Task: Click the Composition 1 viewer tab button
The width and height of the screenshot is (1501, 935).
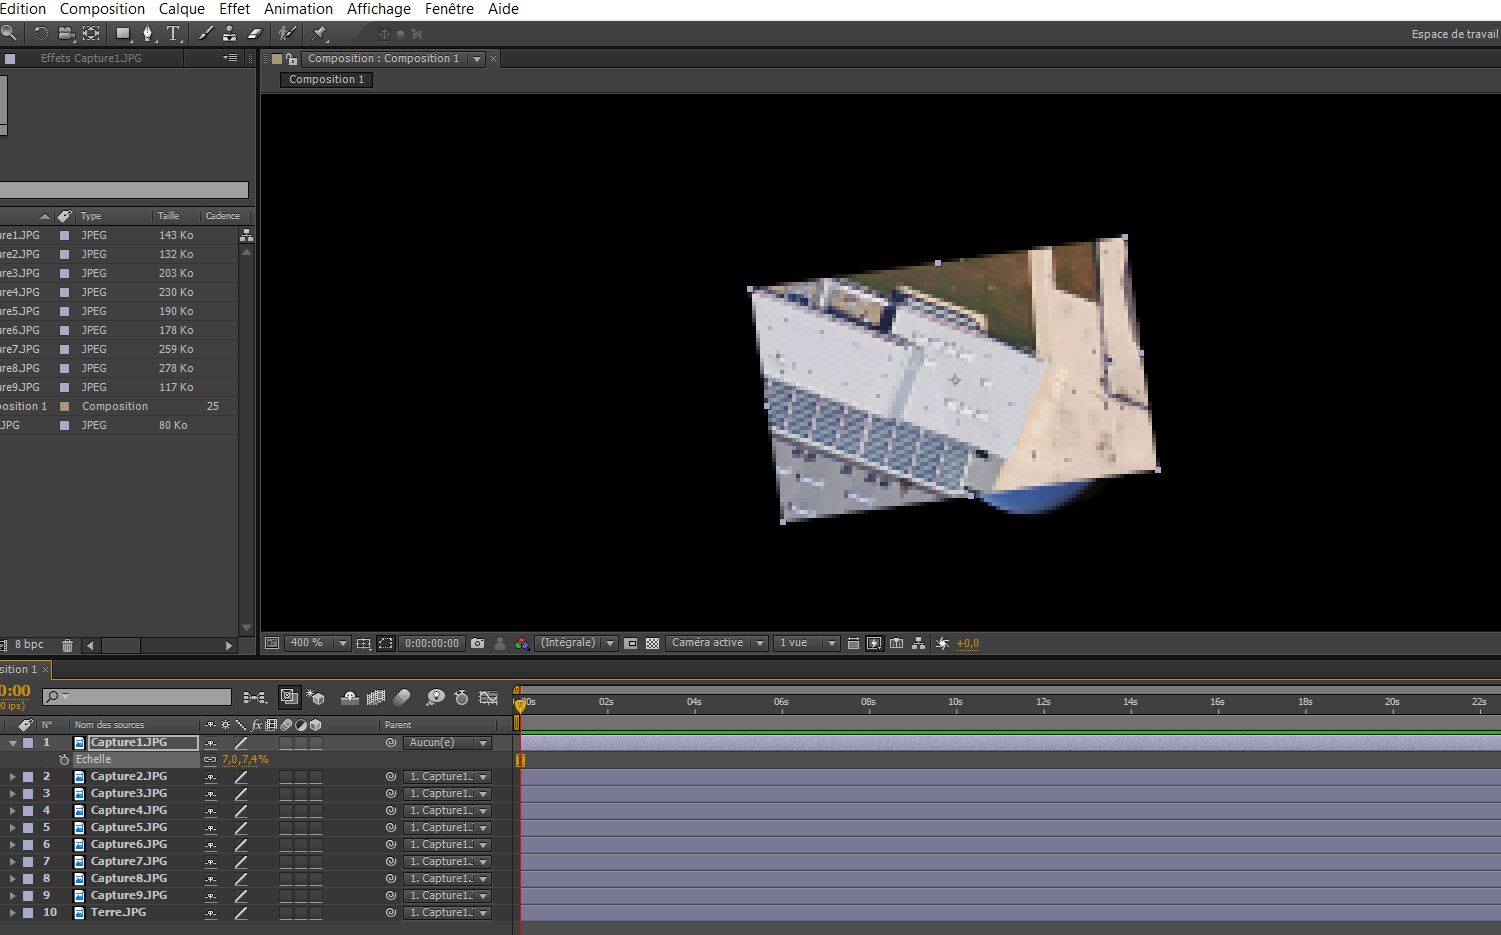Action: (327, 80)
